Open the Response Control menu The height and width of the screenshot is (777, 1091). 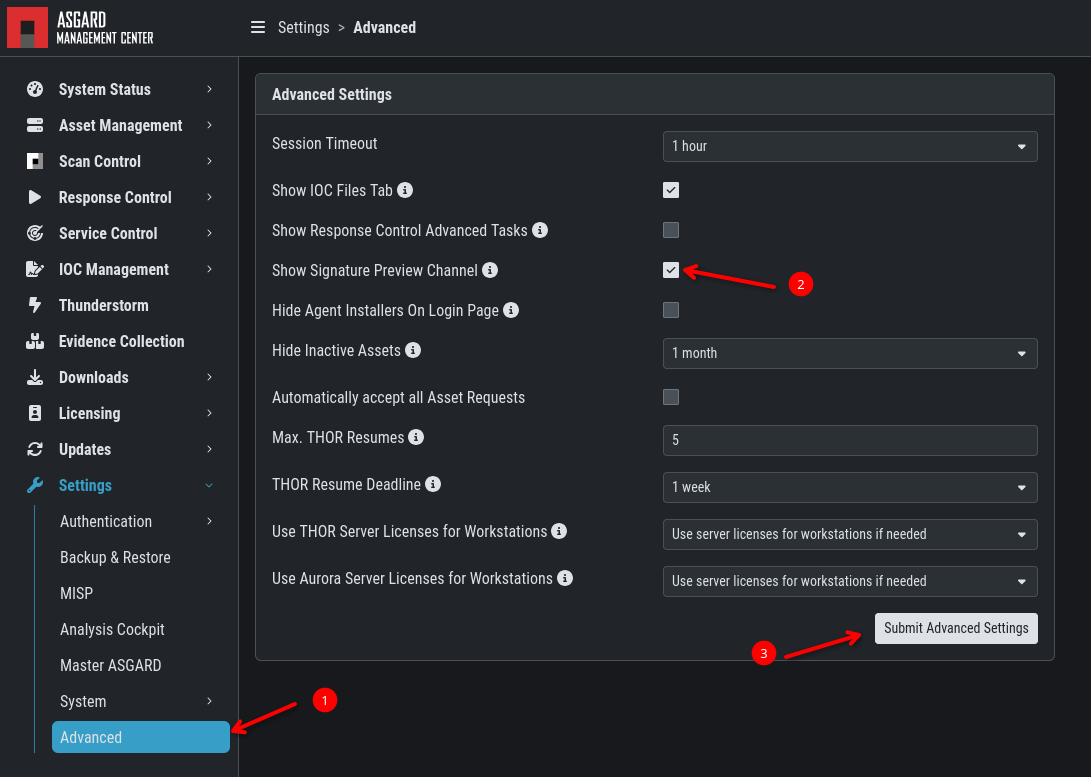[x=116, y=197]
